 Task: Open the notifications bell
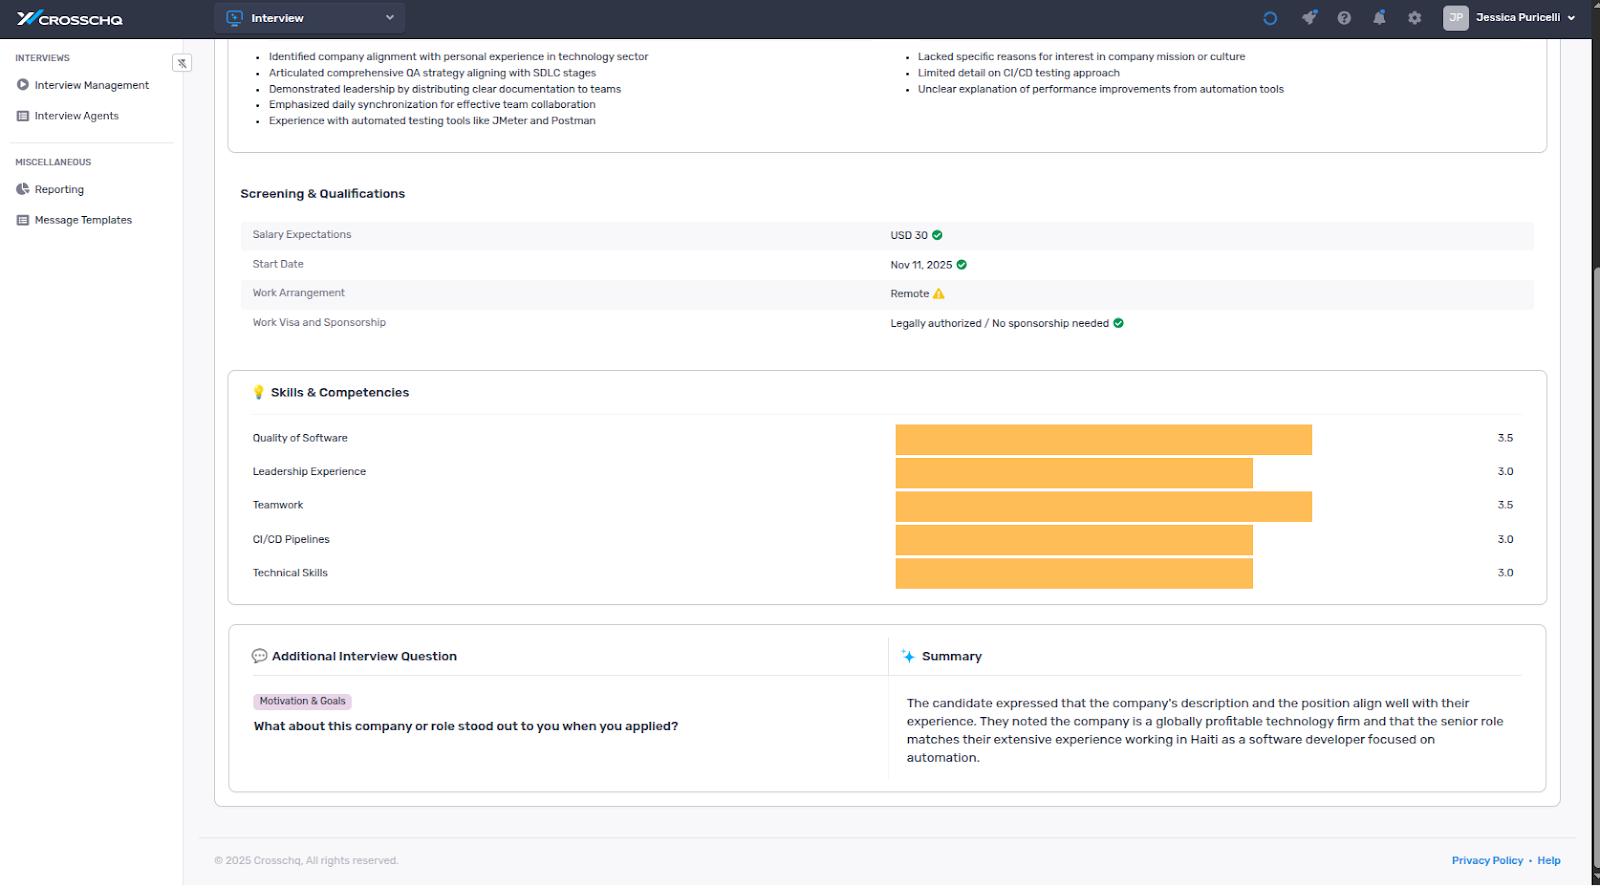click(x=1379, y=18)
